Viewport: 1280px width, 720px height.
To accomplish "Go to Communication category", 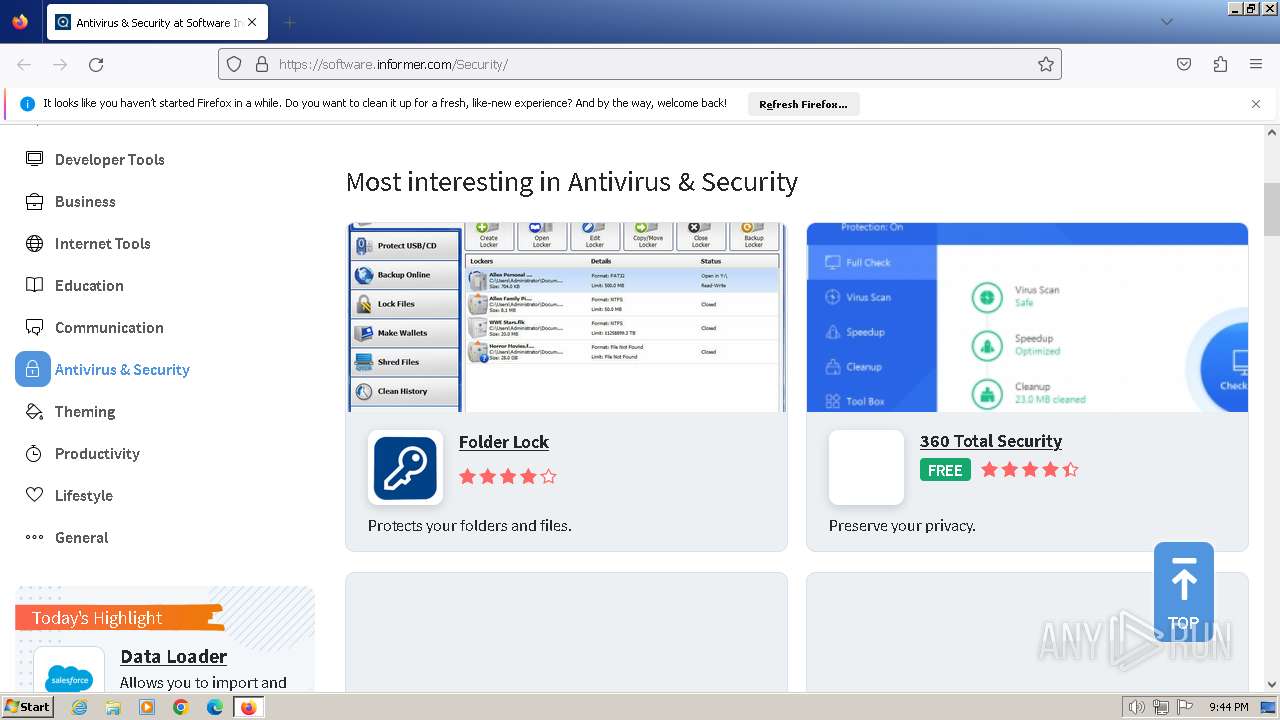I will coord(109,327).
